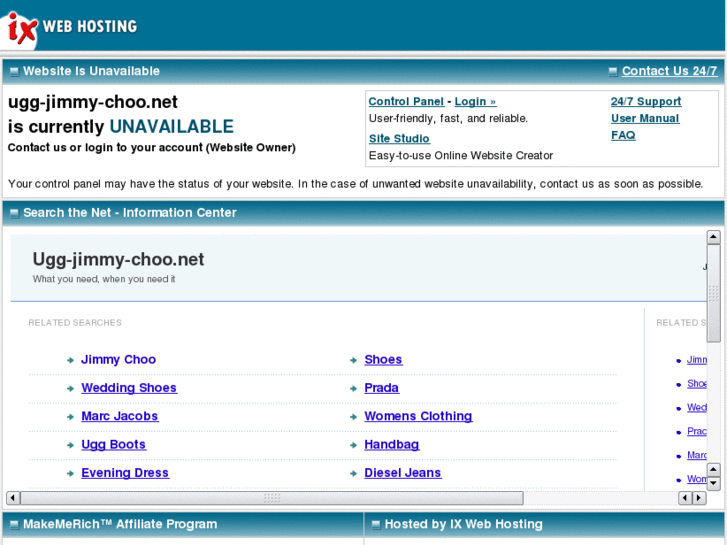Viewport: 727px width, 545px height.
Task: Click the Handbag related search
Action: tap(392, 444)
